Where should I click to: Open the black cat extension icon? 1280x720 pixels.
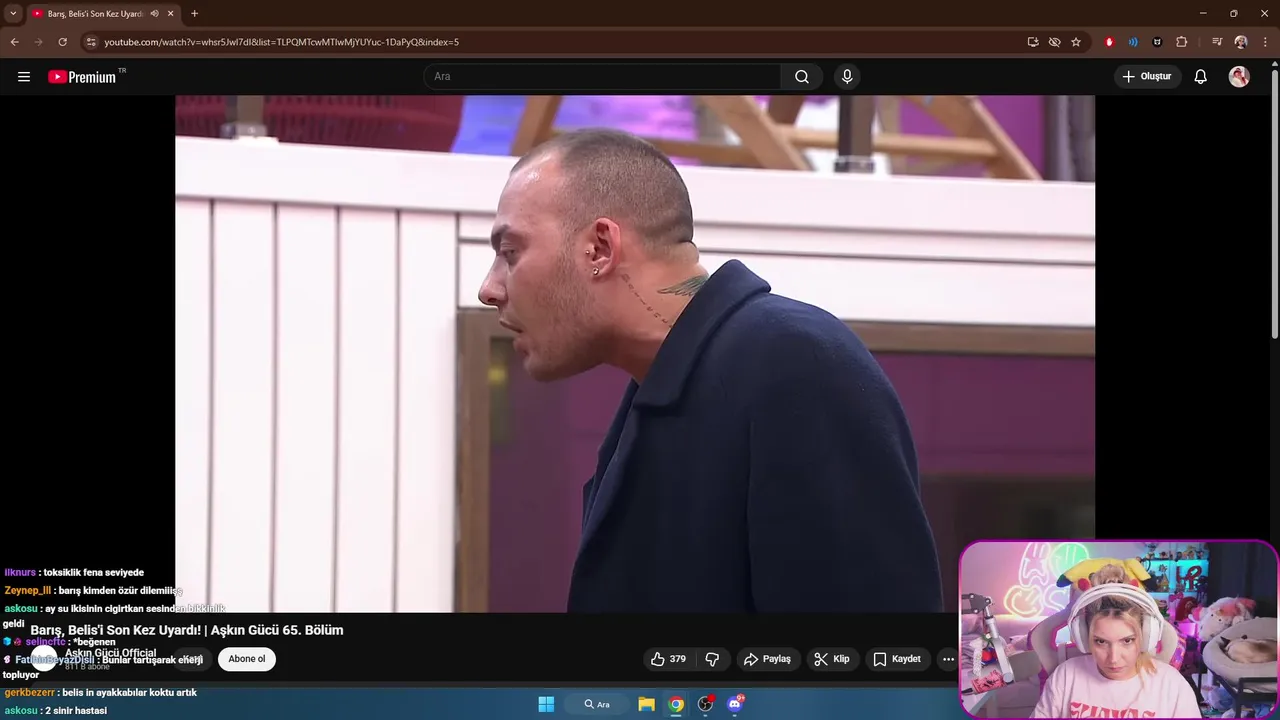[x=1157, y=42]
